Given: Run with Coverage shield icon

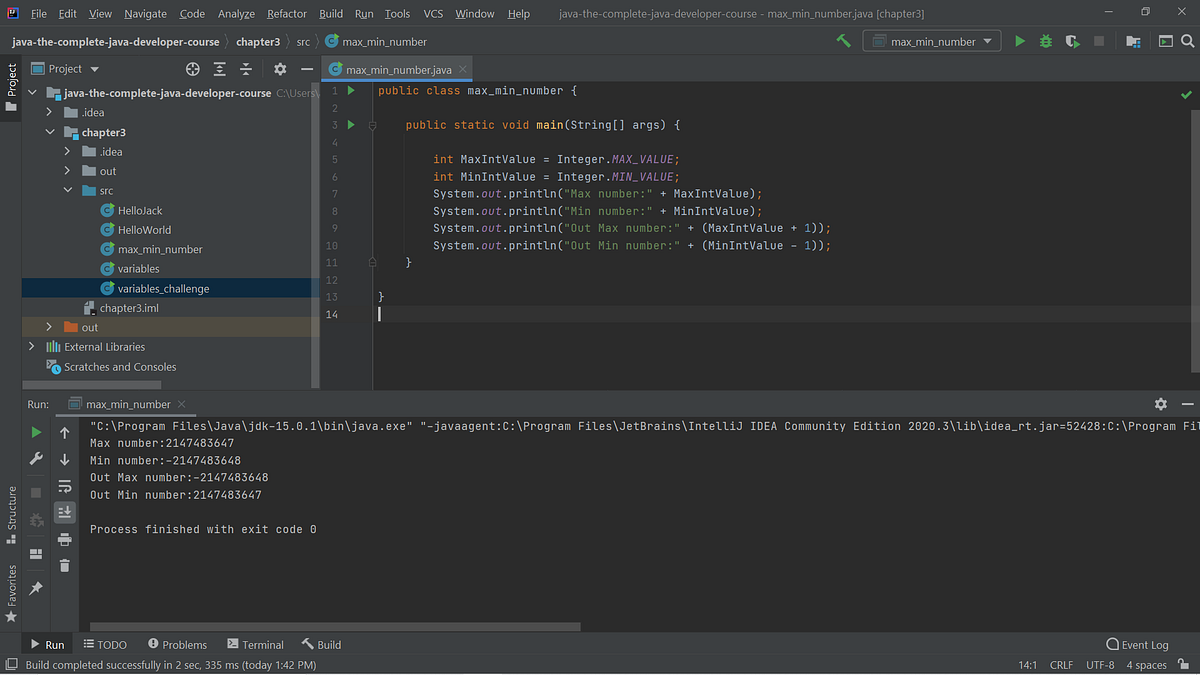Looking at the screenshot, I should tap(1073, 41).
